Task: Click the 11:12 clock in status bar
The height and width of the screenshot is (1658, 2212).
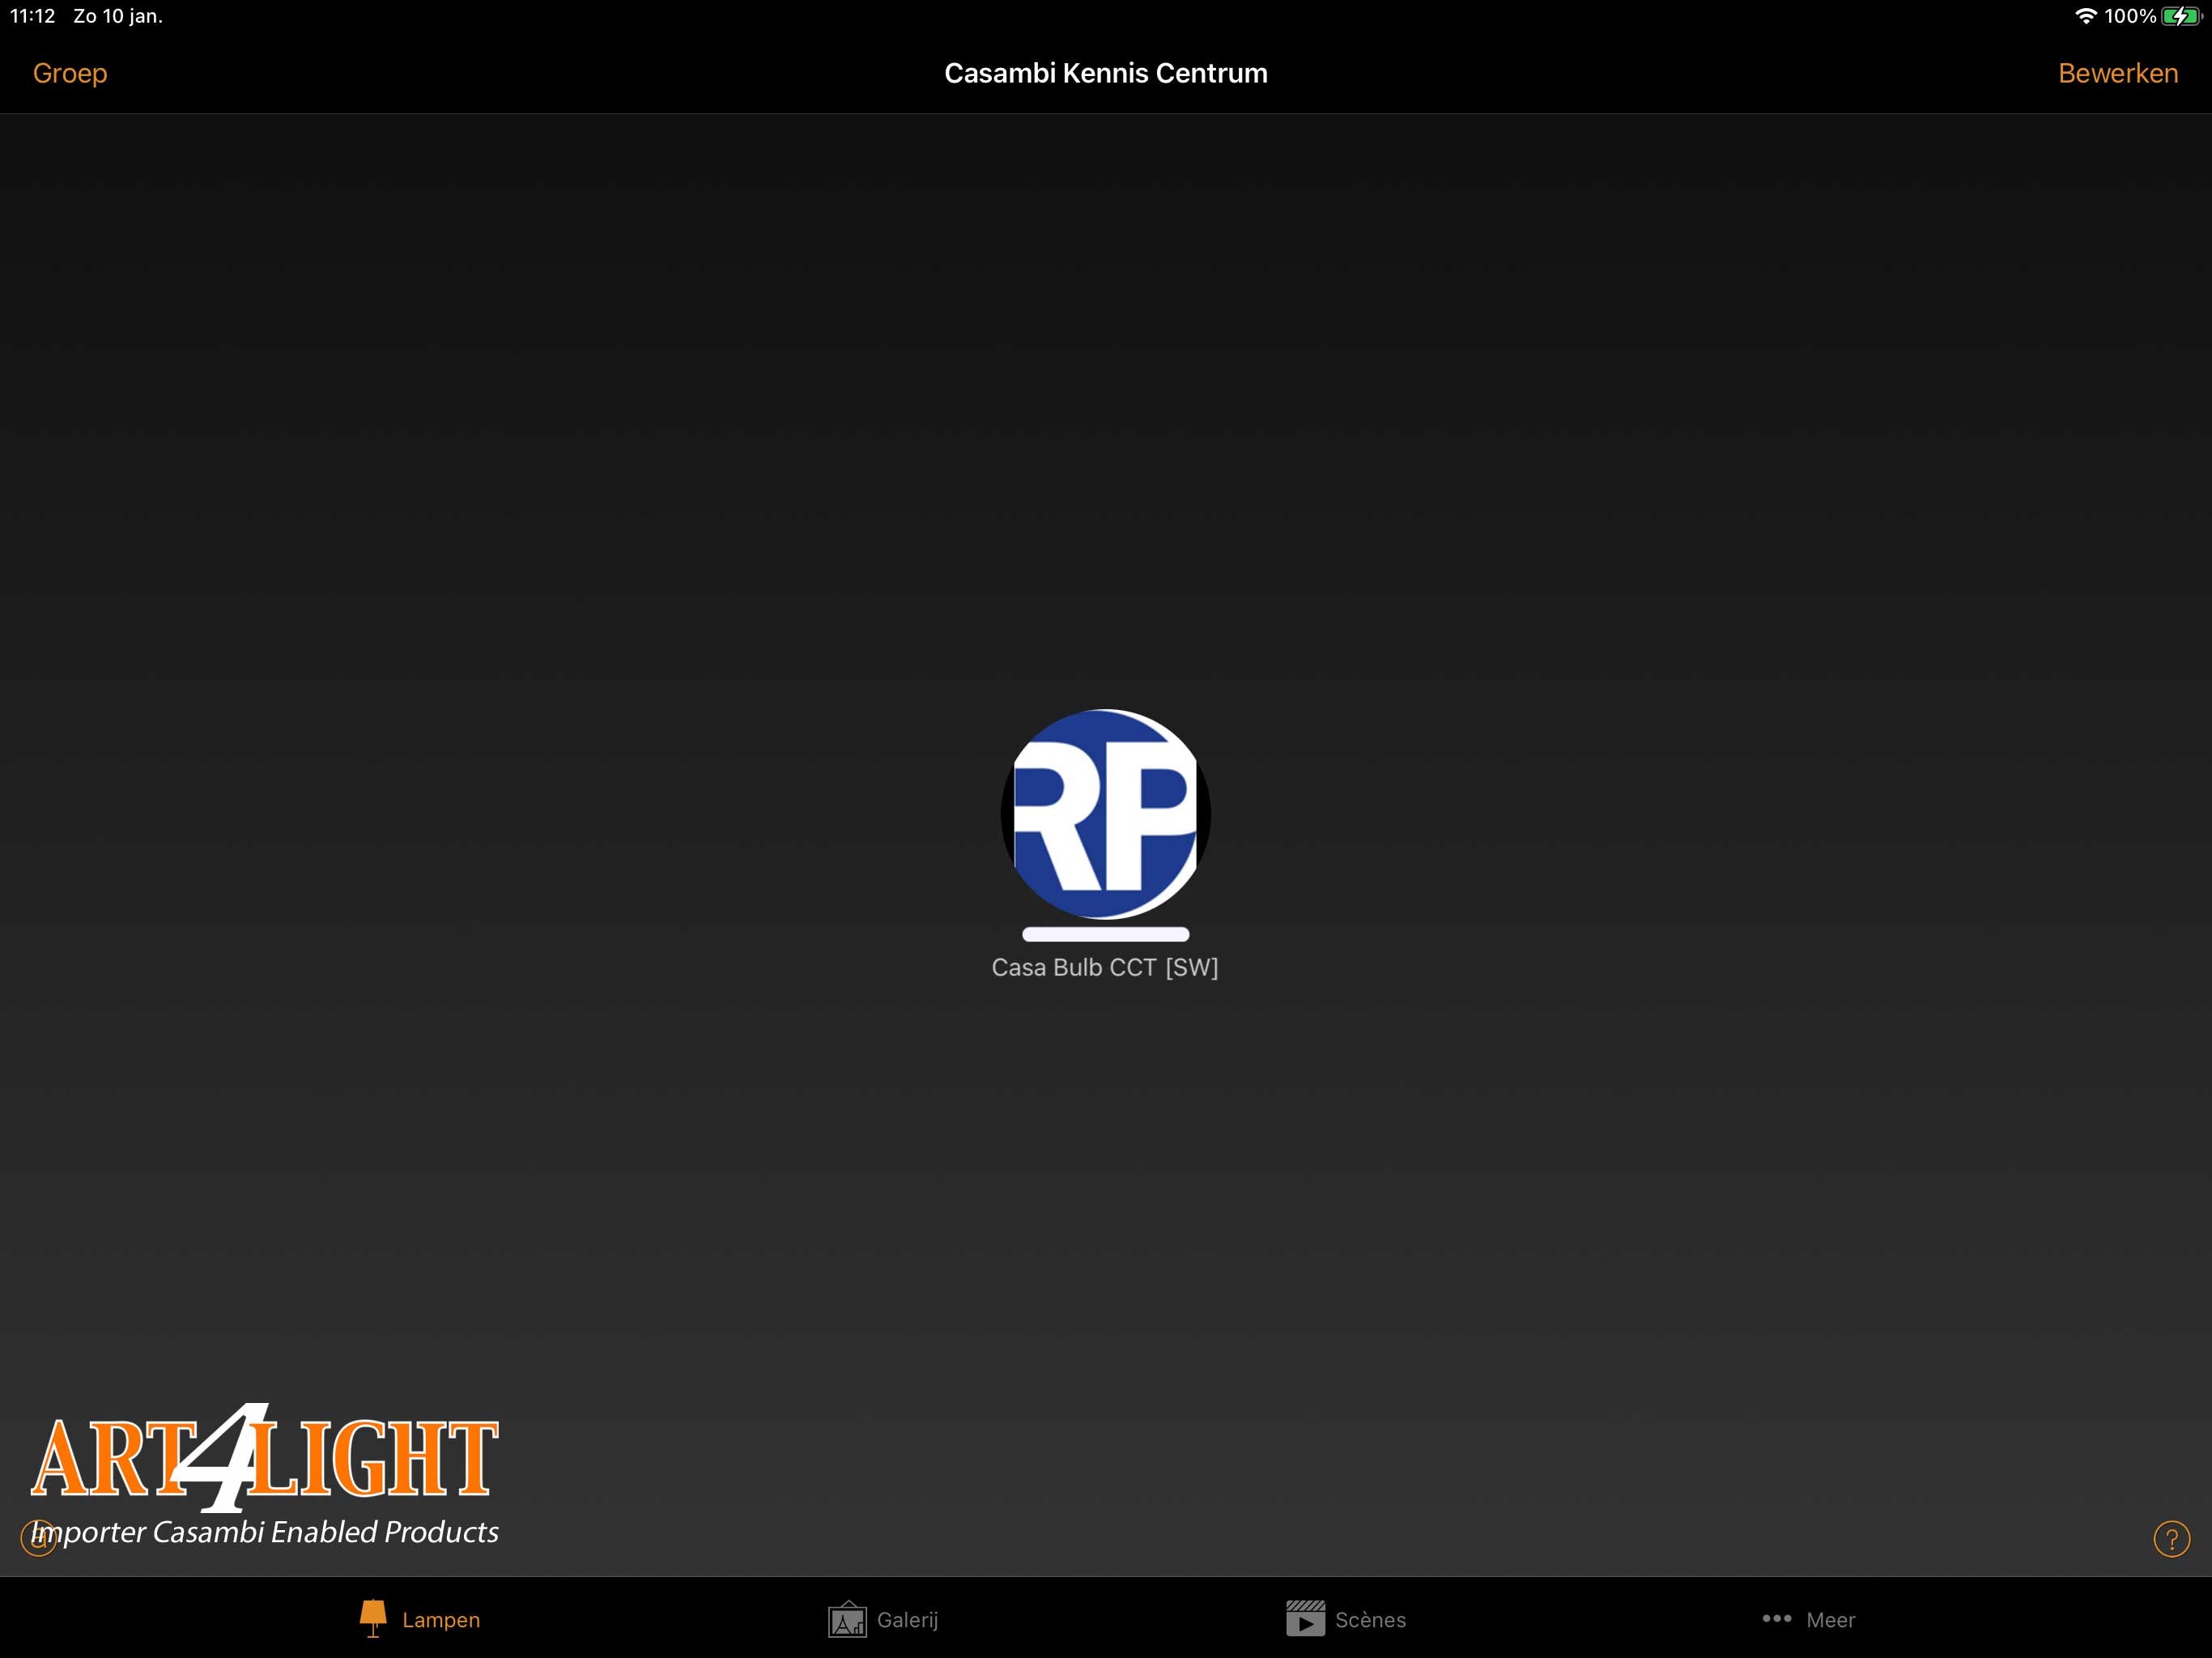Action: [33, 16]
